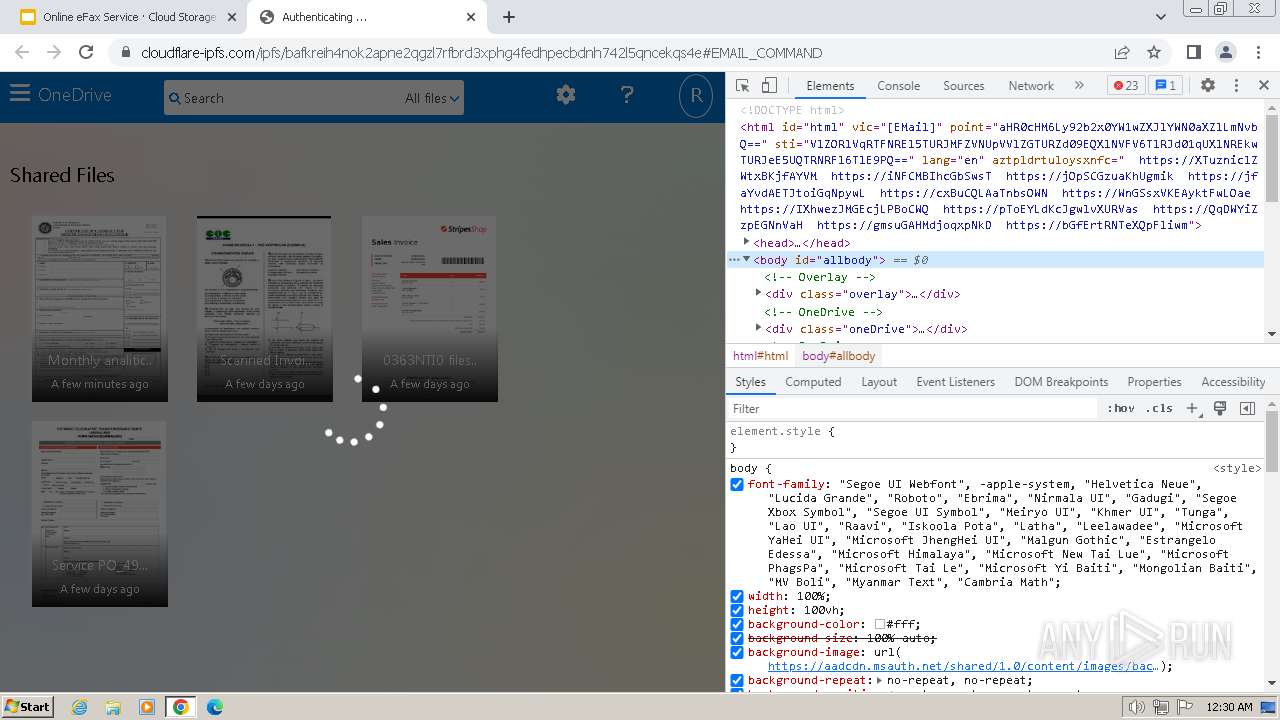Click the html#html breadcrumb
Image resolution: width=1280 pixels, height=720 pixels.
tap(760, 356)
